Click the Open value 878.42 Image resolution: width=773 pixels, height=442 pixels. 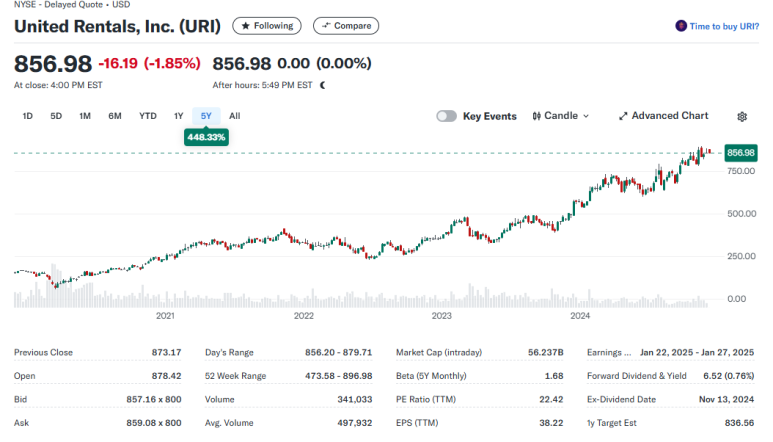pos(166,376)
